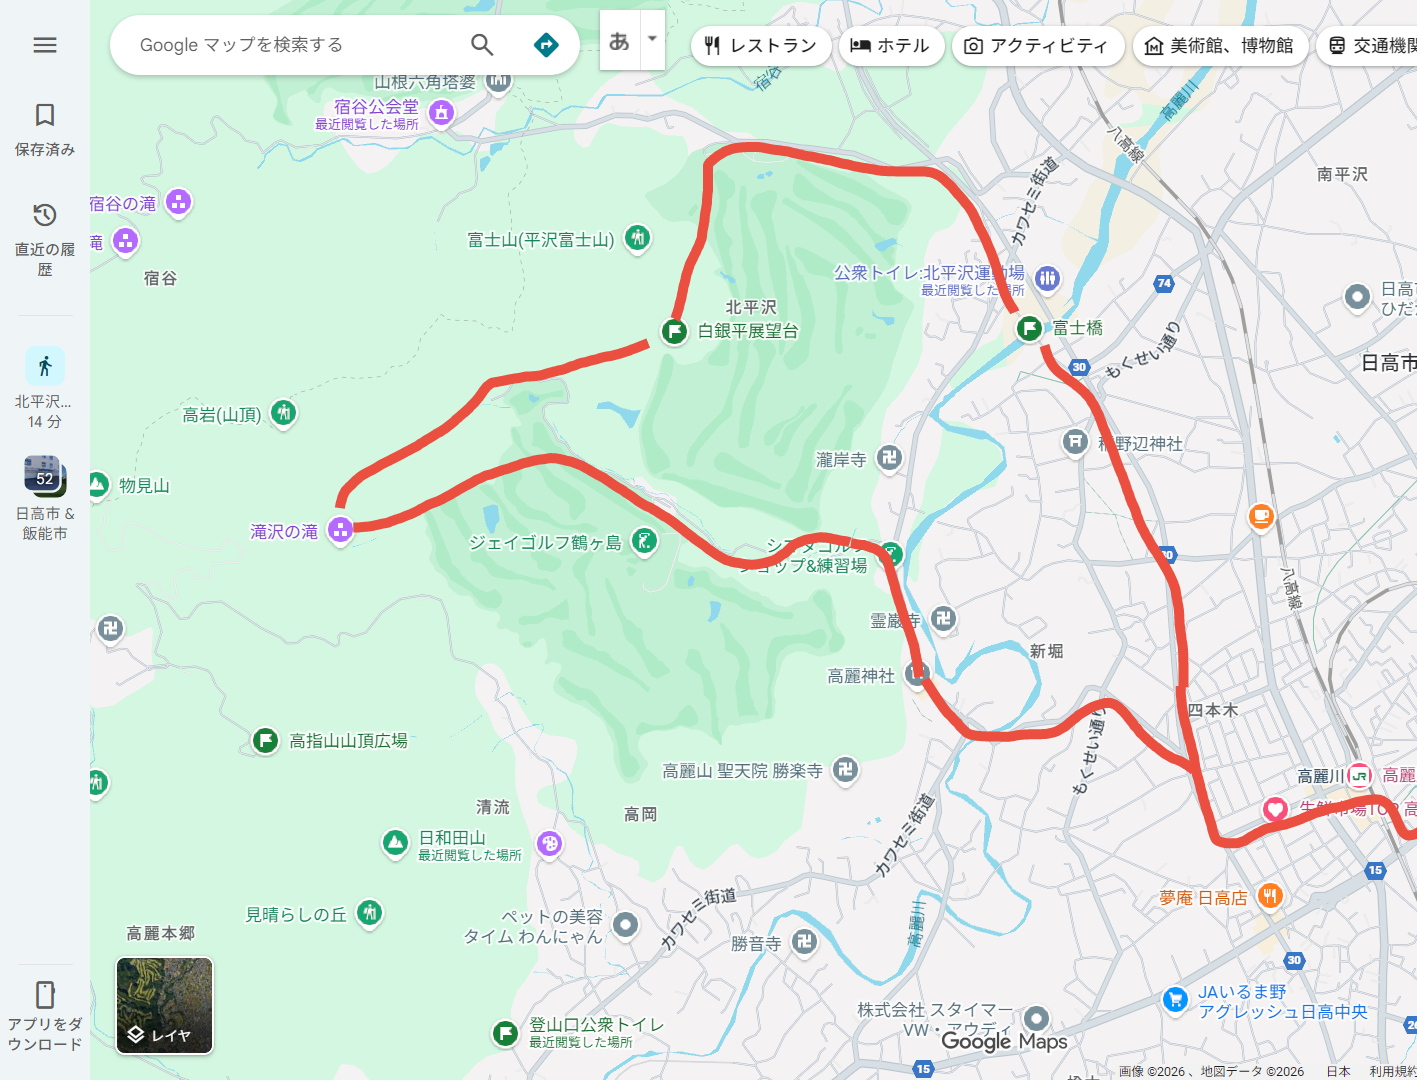Open the レイヤ satellite layer thumbnail
This screenshot has width=1417, height=1080.
click(165, 1006)
